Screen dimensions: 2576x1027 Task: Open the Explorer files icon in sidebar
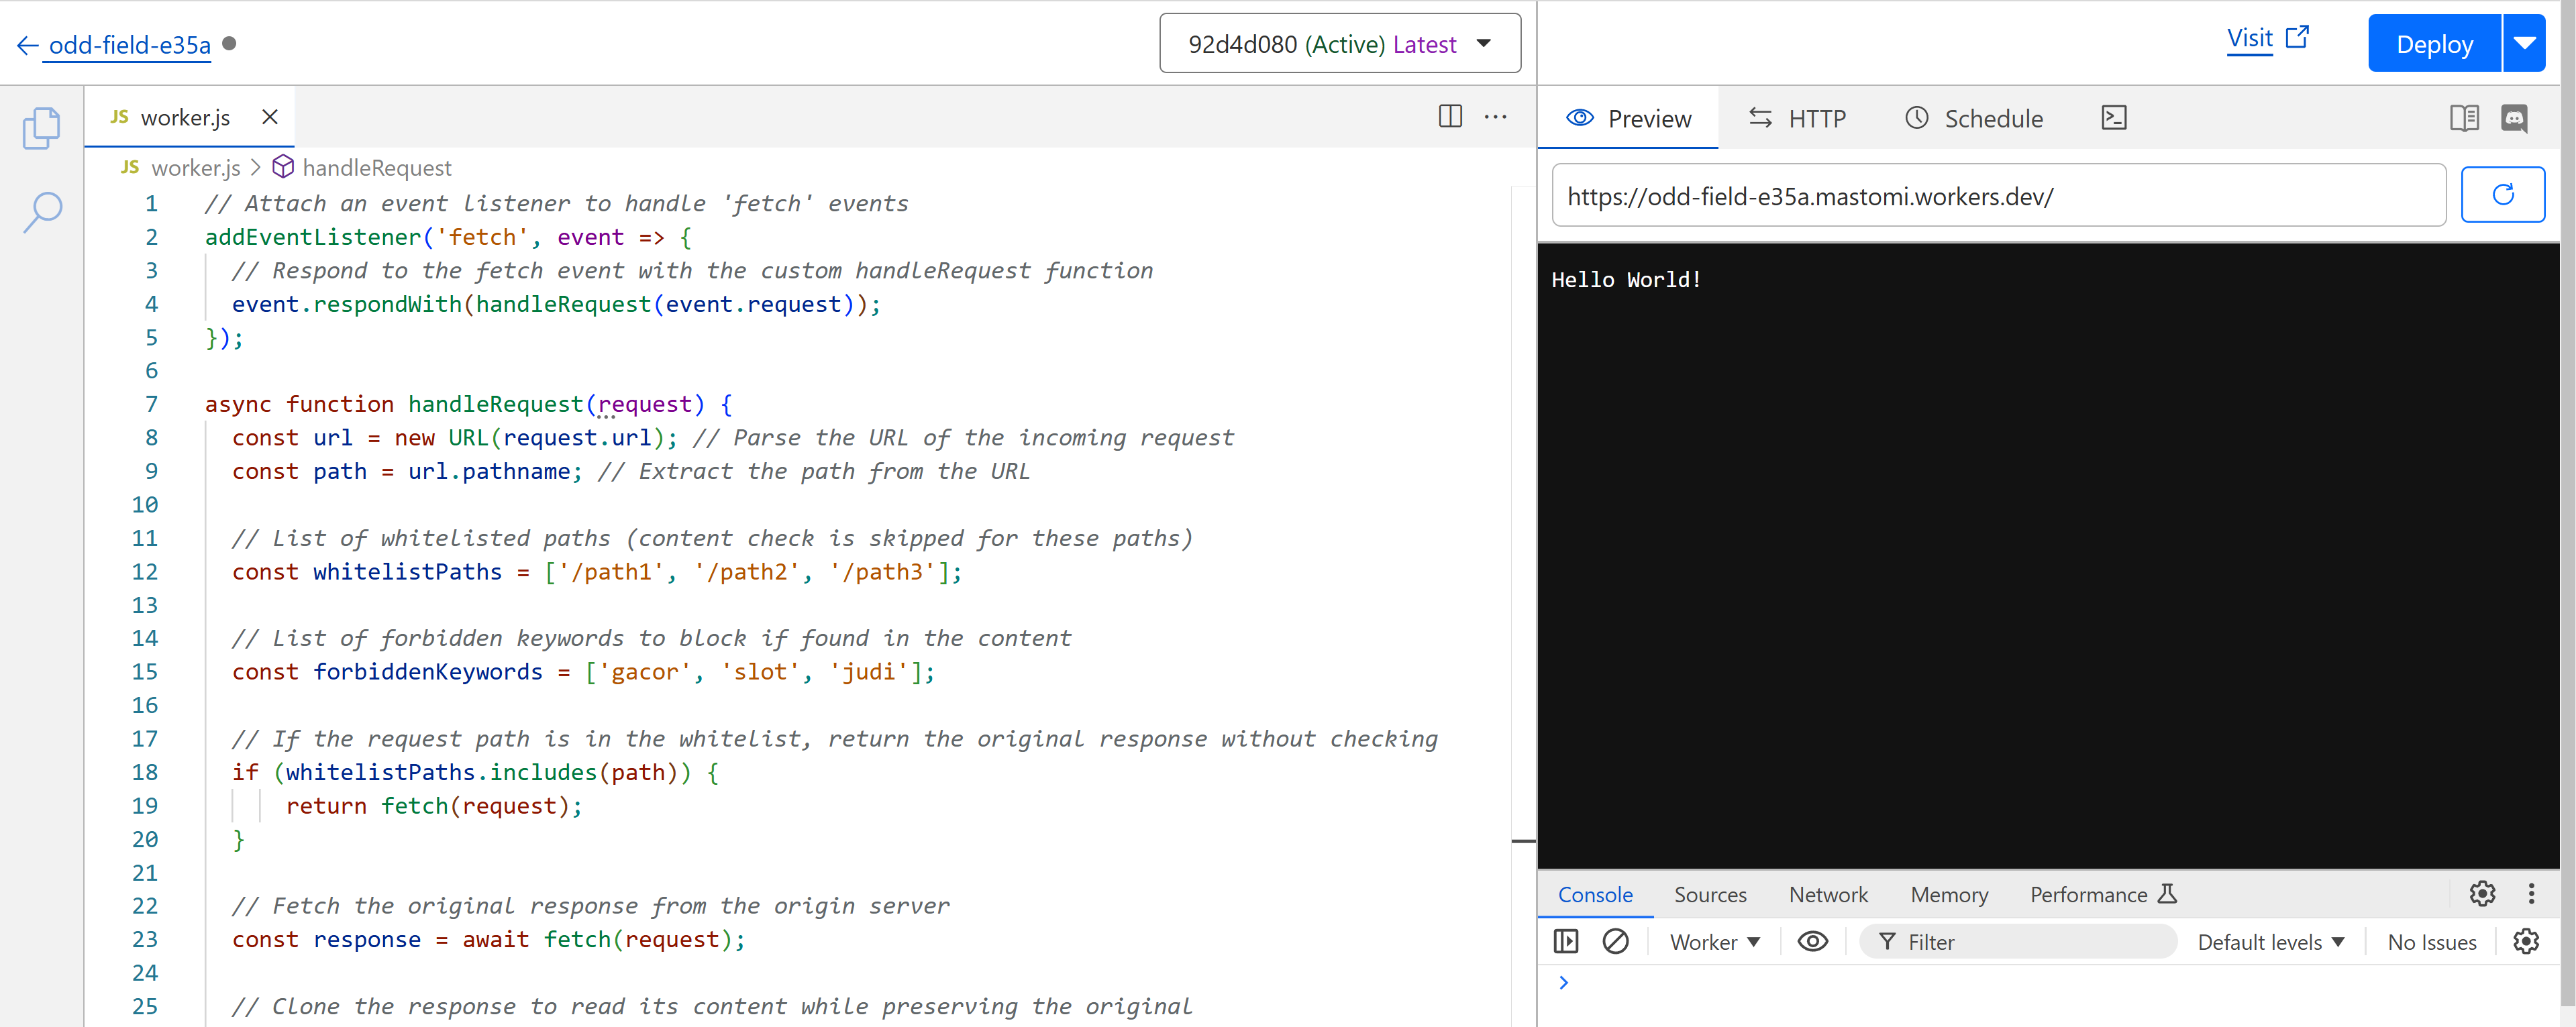(41, 128)
